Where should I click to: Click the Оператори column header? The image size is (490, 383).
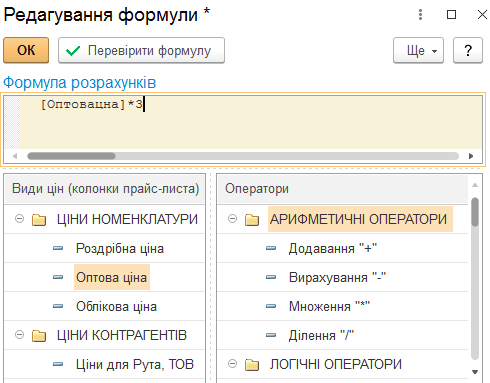click(343, 189)
